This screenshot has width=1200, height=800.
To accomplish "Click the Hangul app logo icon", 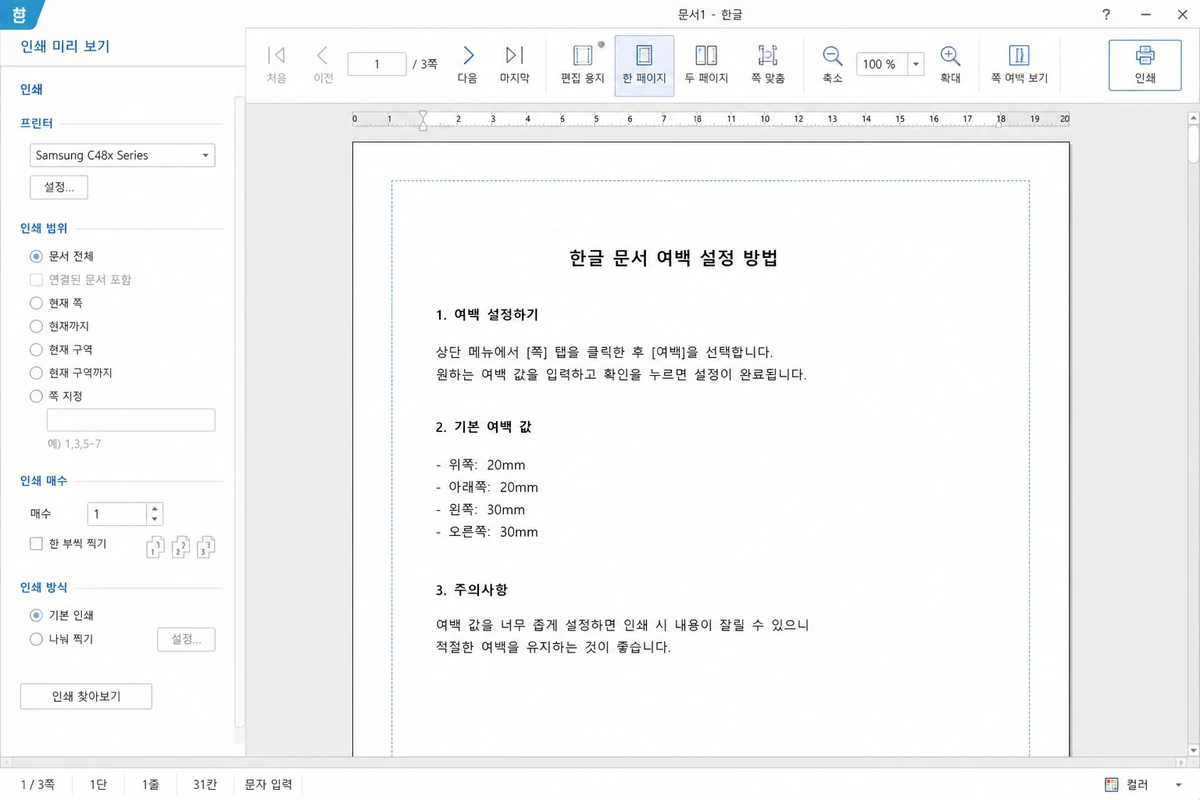I will 18,15.
